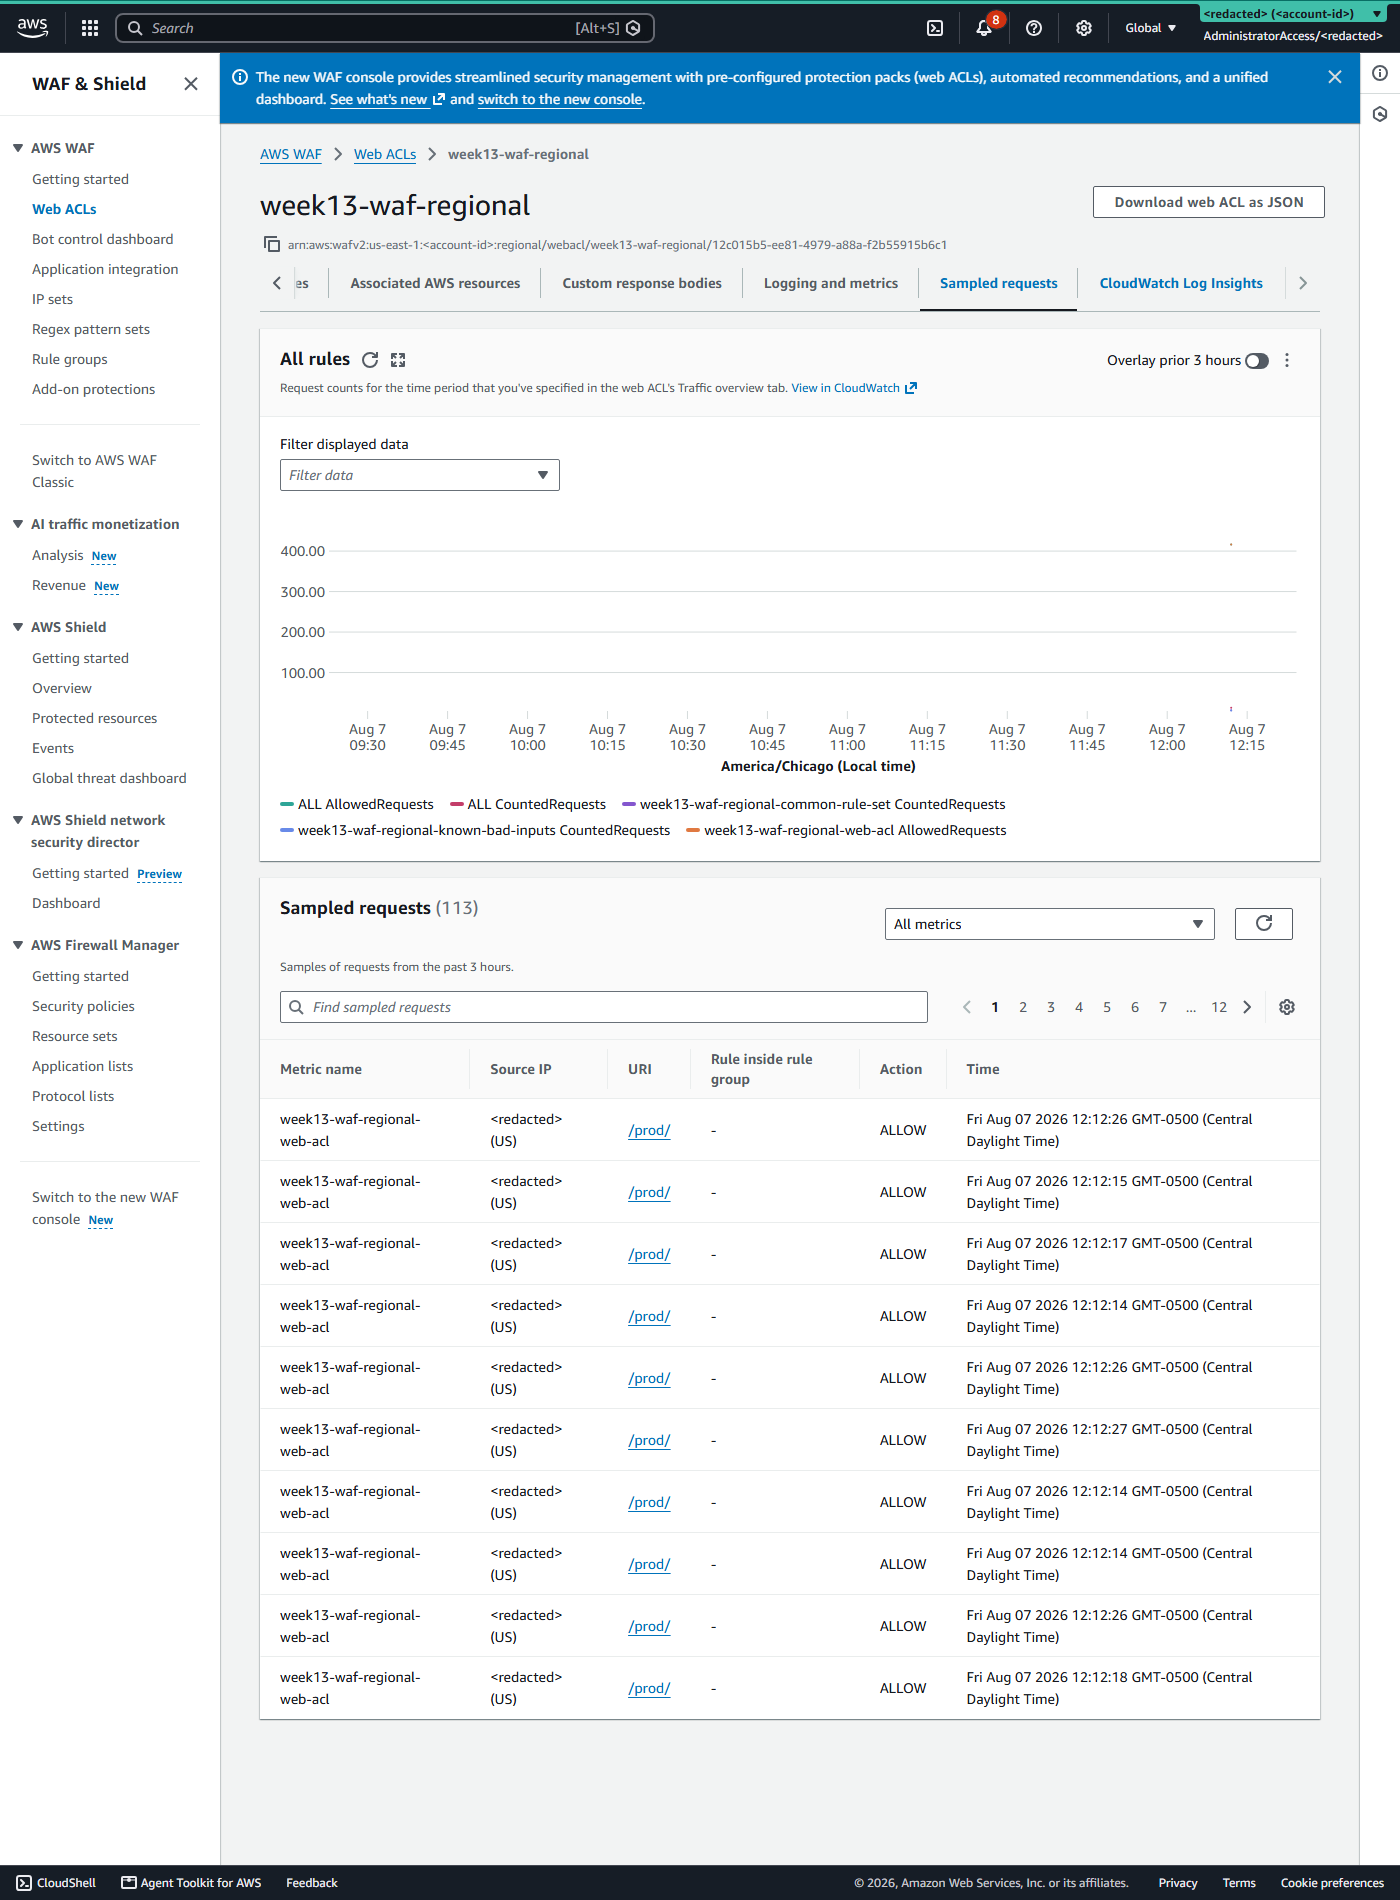Open Agent Toolkit for AWS

tap(192, 1882)
